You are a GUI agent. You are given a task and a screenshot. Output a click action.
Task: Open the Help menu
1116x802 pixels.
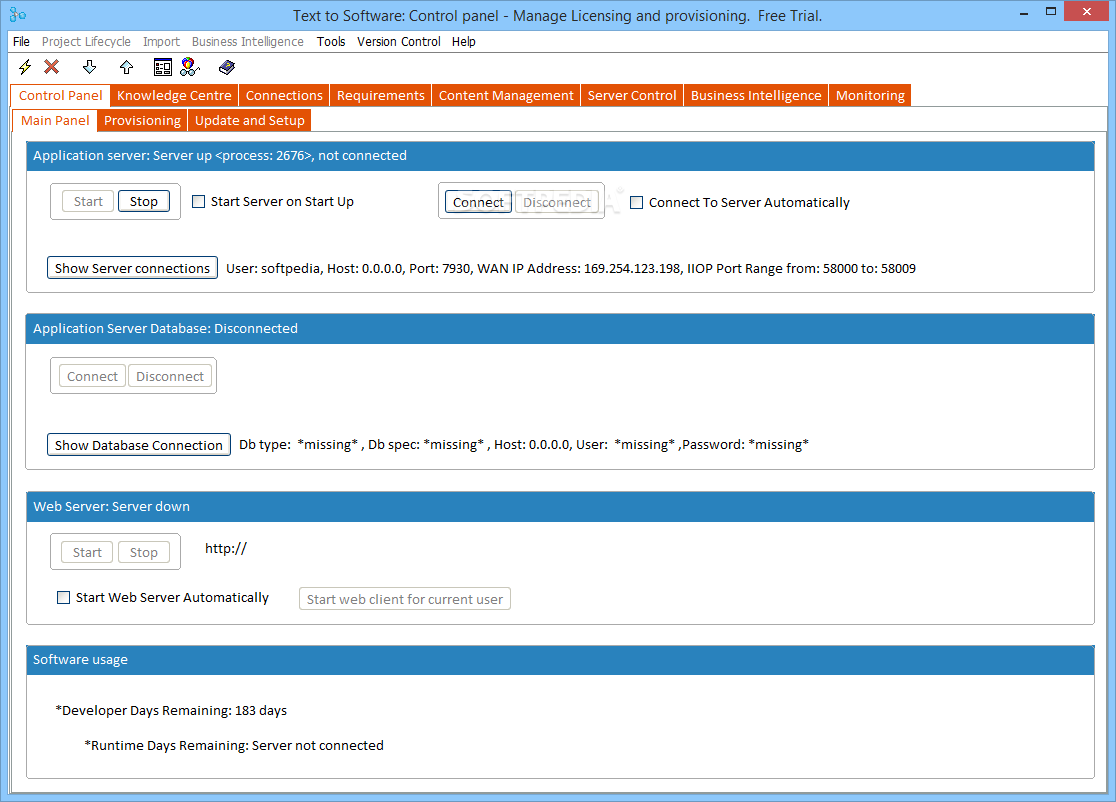(463, 41)
